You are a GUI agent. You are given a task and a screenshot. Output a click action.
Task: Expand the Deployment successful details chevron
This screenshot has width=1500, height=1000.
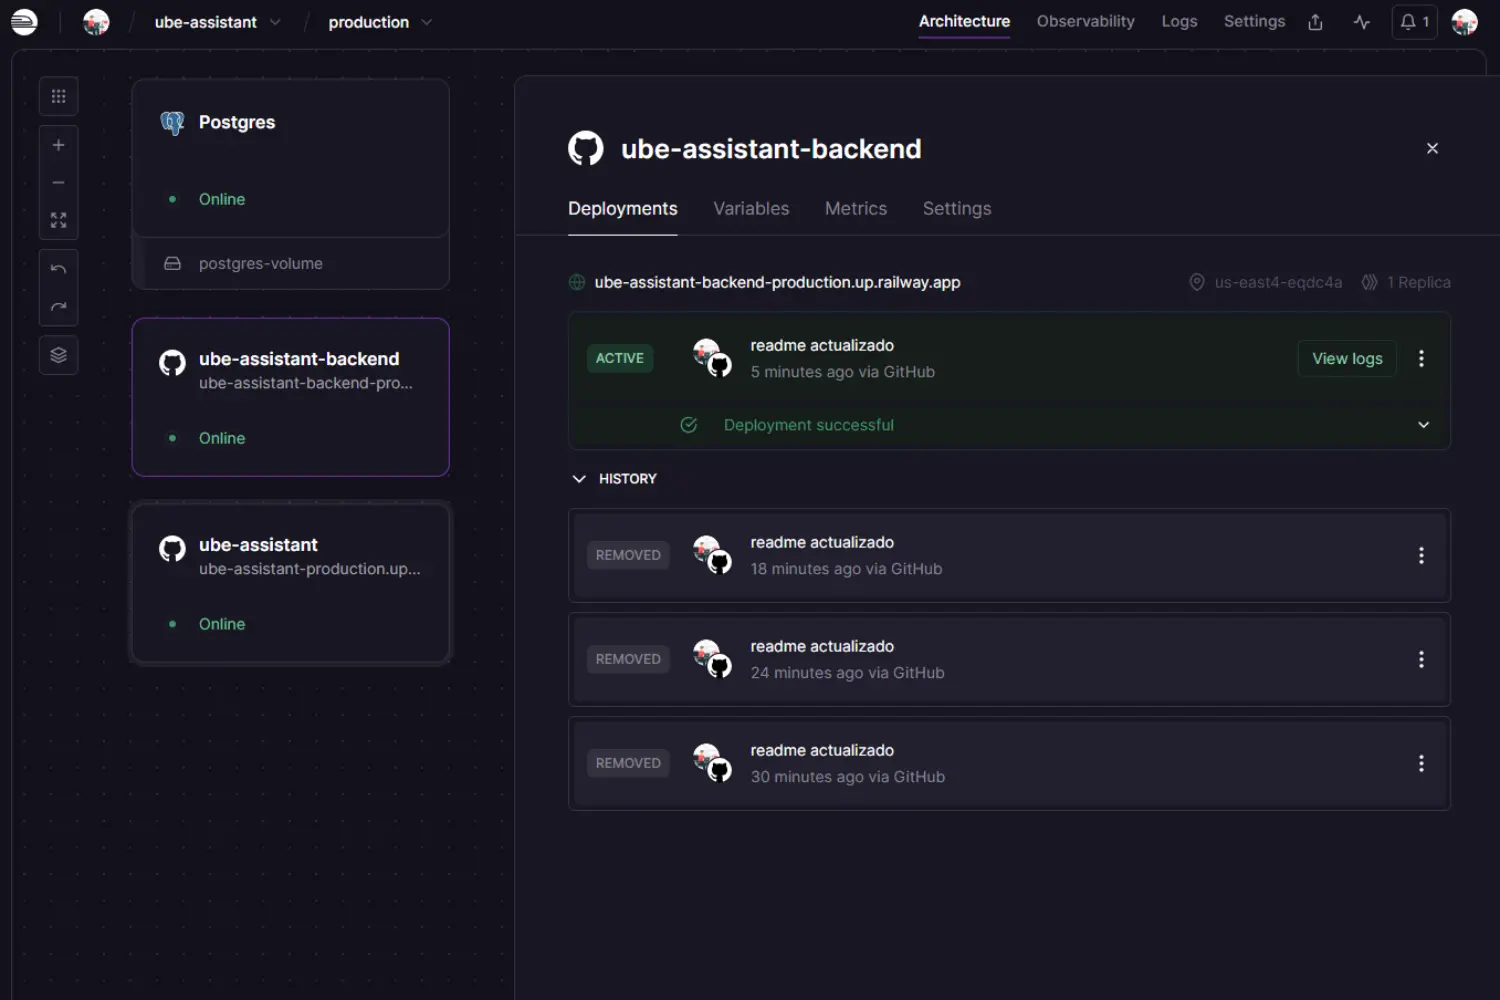1423,424
